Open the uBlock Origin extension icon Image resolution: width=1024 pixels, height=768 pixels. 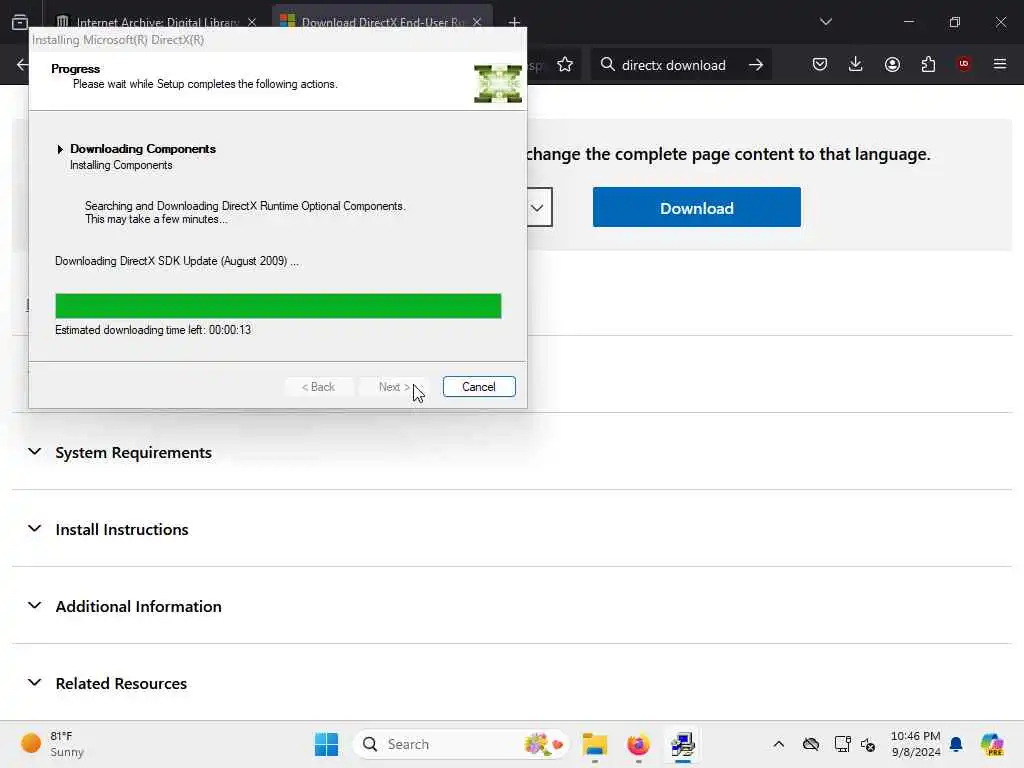tap(964, 64)
